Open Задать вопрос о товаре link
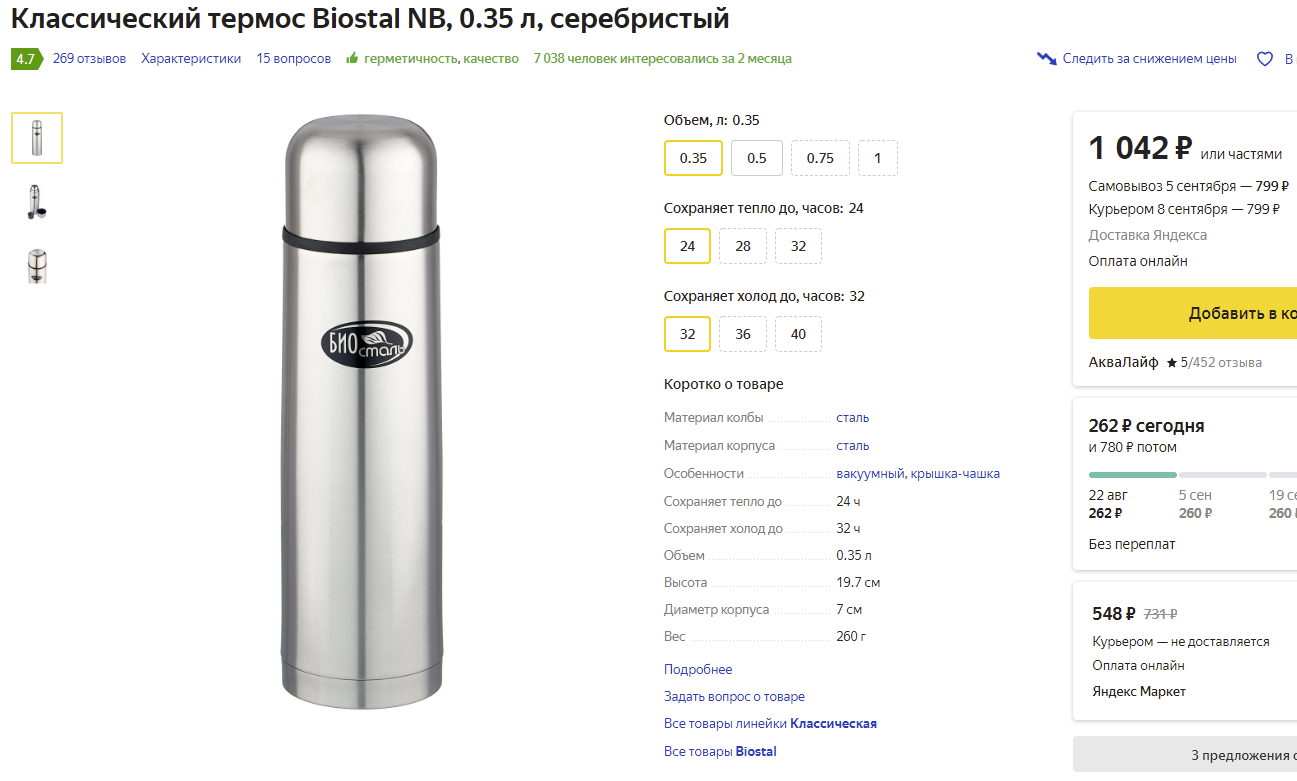 (734, 697)
